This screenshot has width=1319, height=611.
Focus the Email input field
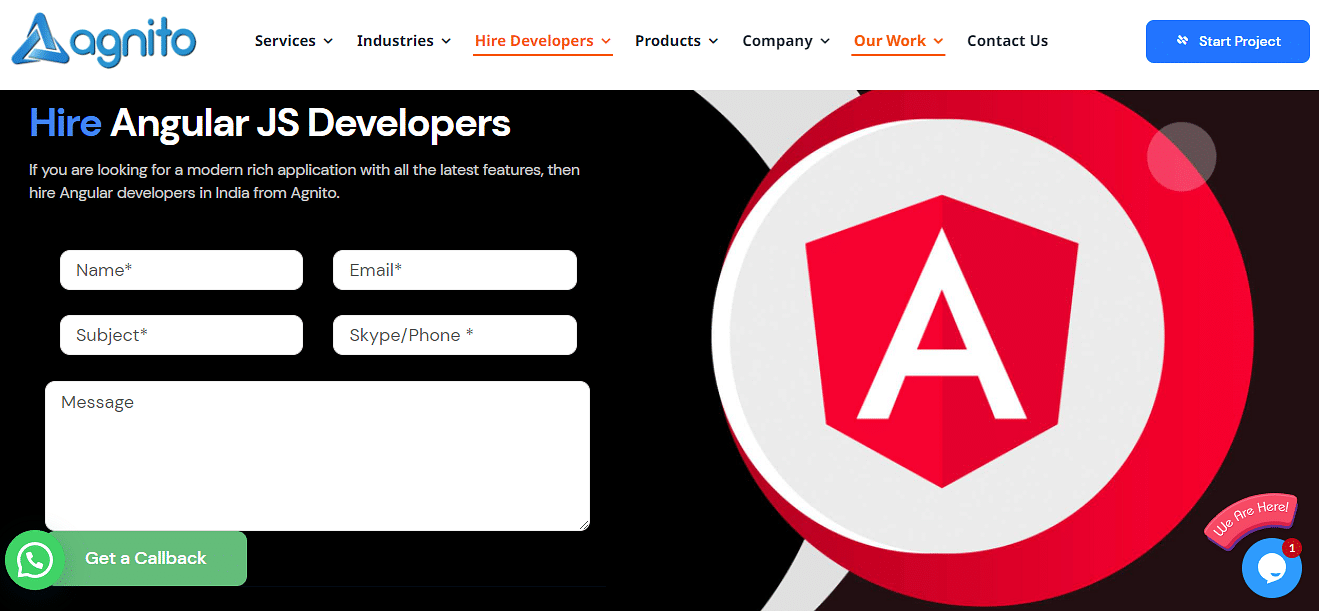455,270
